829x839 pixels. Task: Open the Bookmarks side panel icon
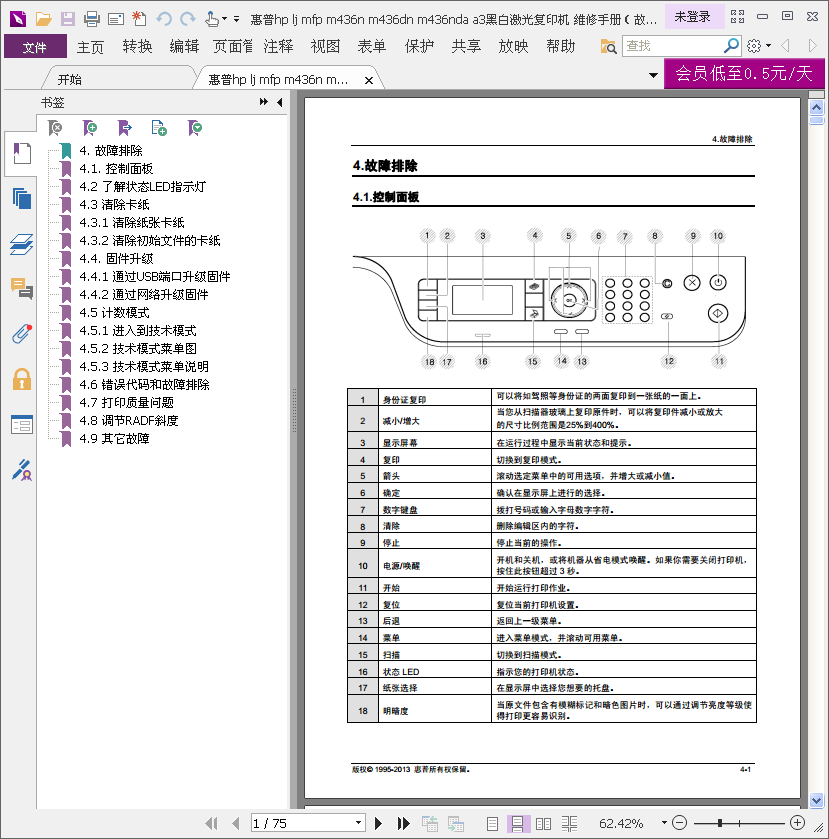[x=21, y=154]
